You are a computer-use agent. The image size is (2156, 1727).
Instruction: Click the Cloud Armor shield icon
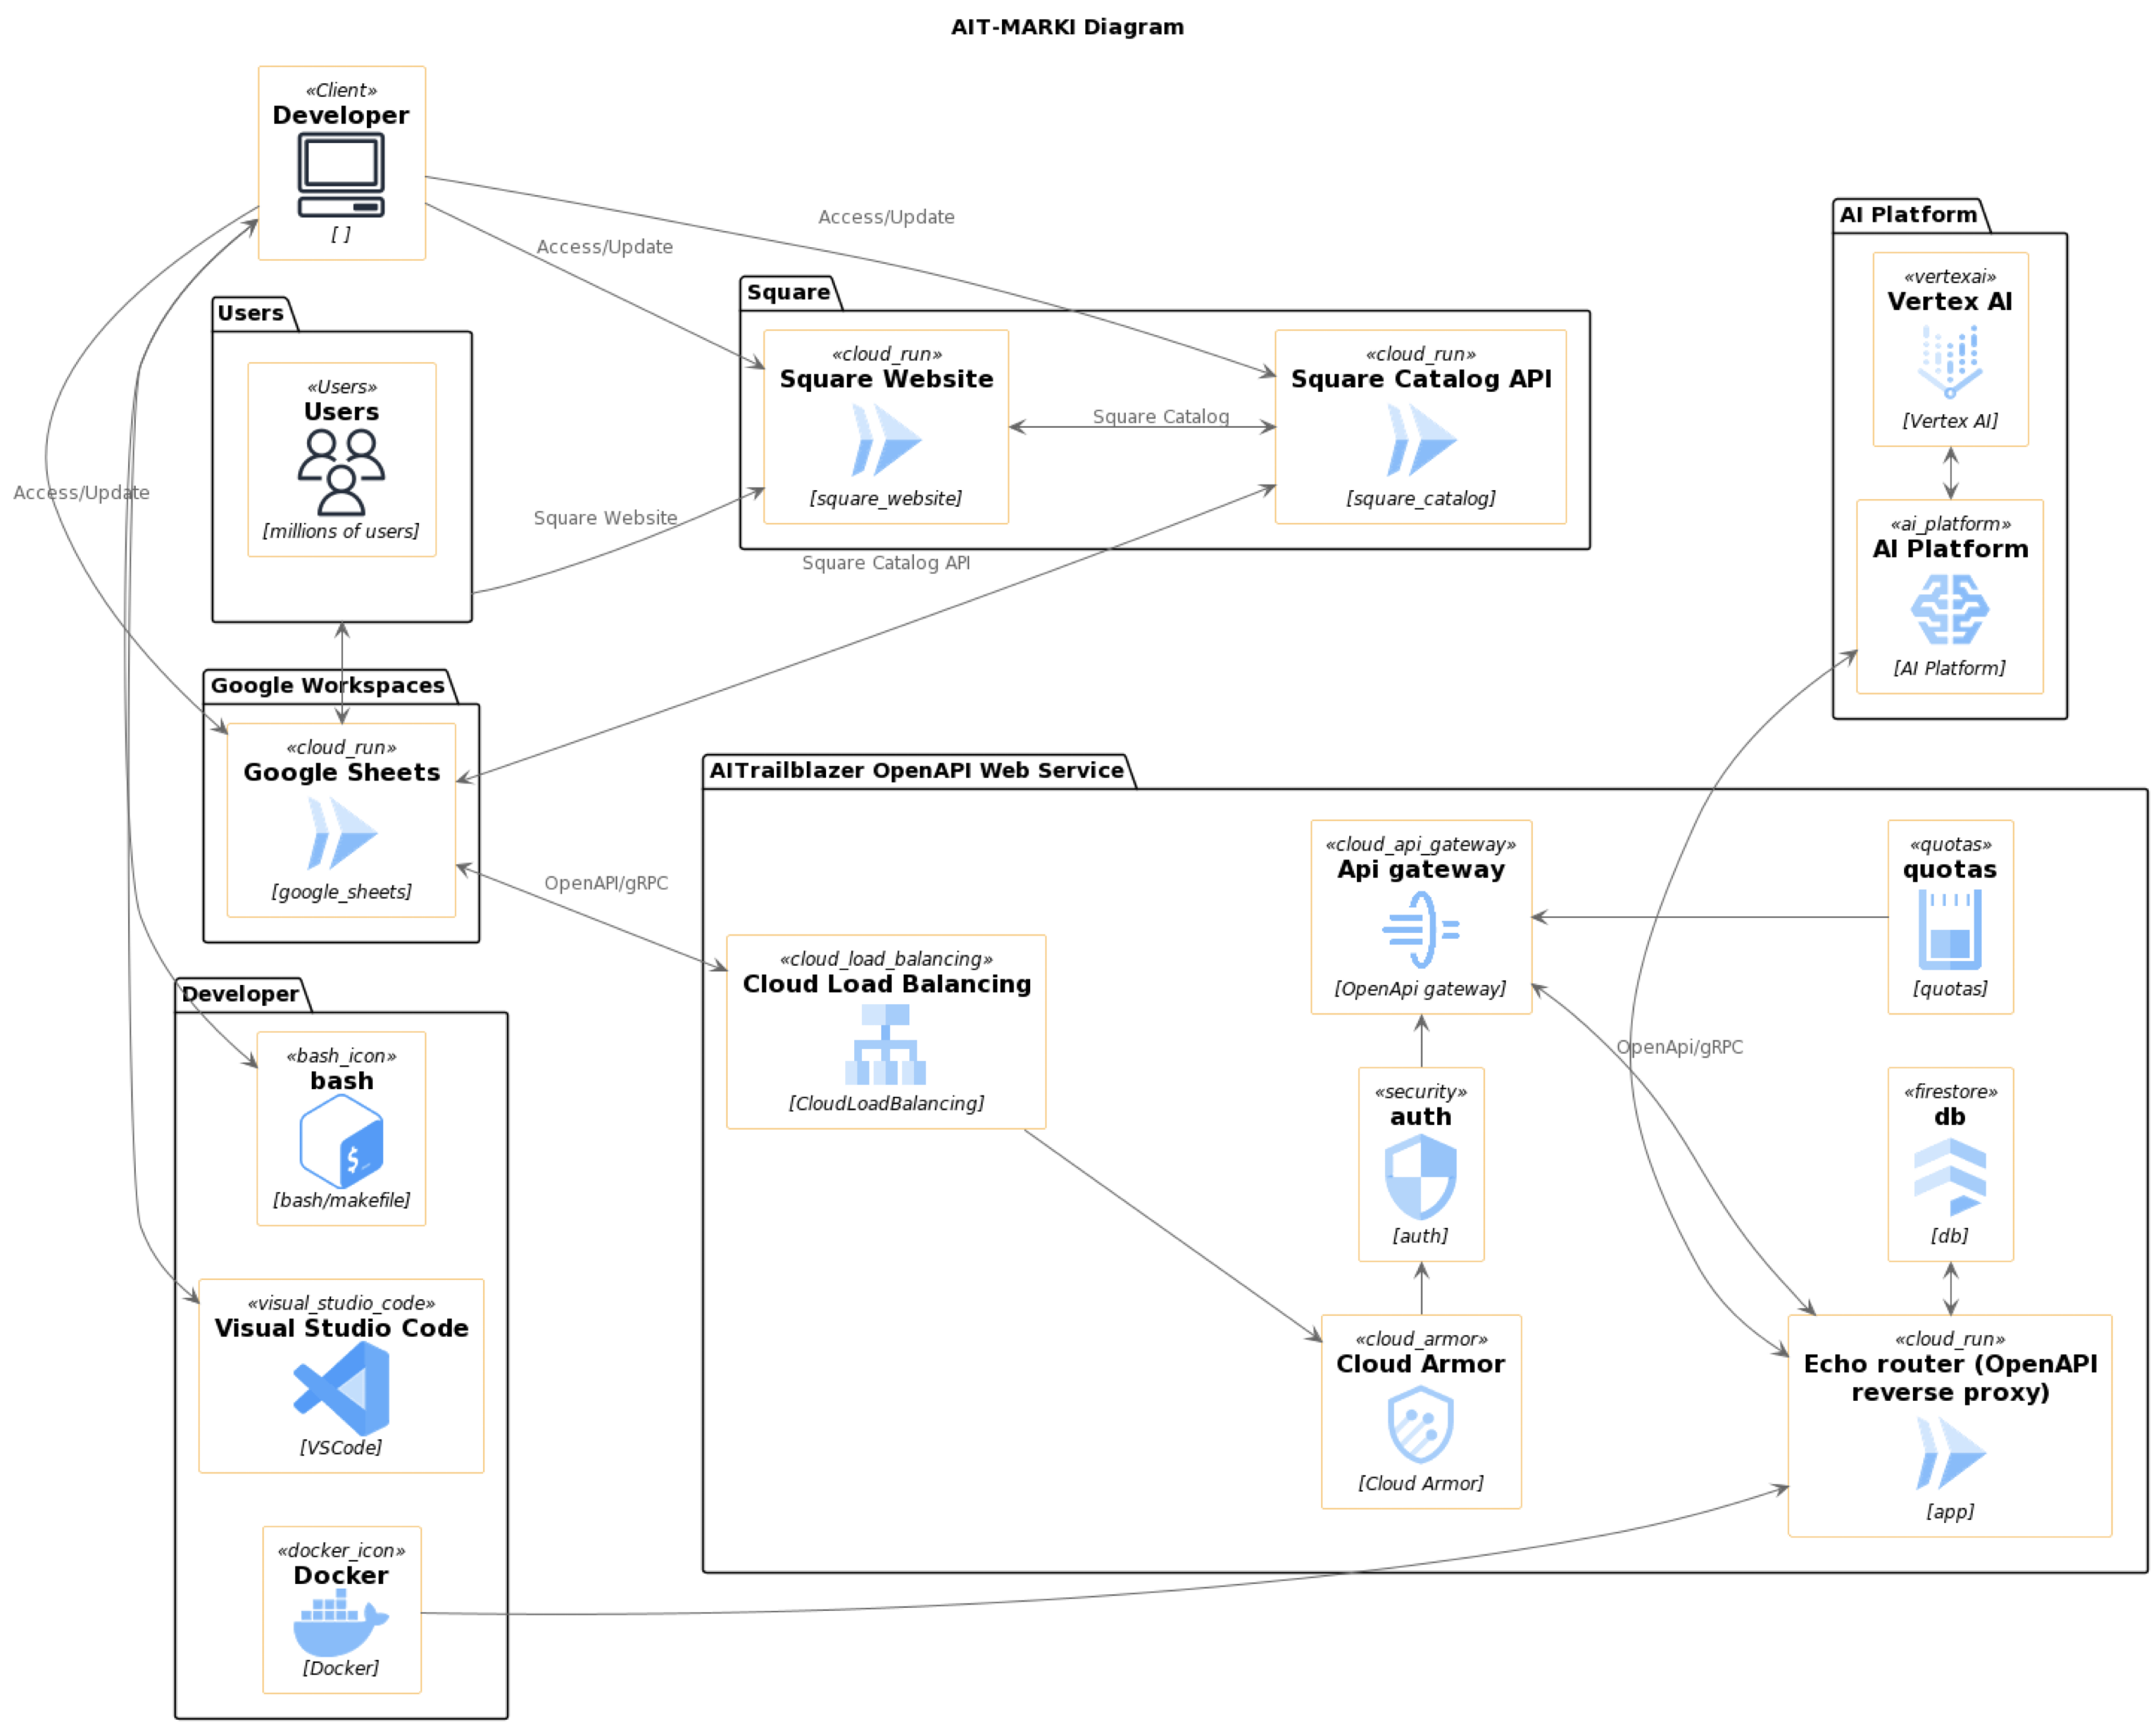pos(1420,1425)
